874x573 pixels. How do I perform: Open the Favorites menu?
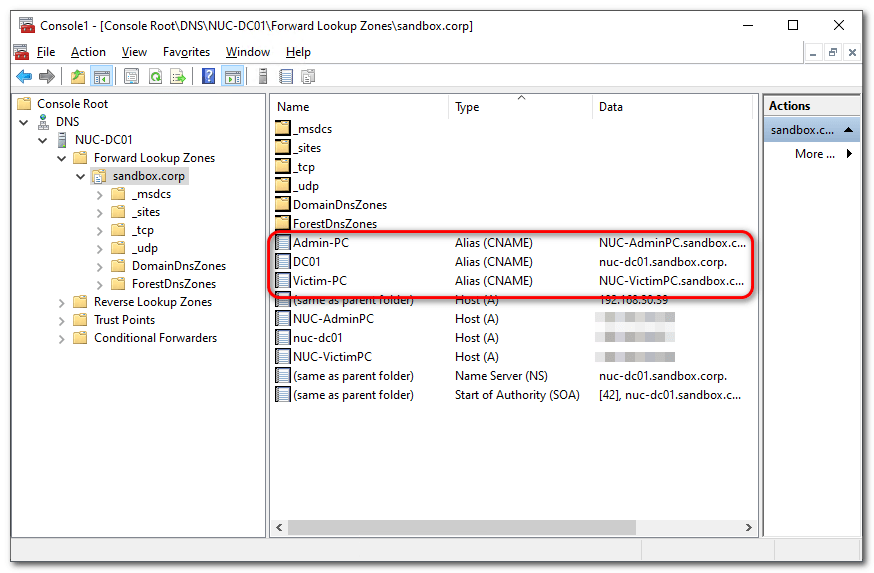[x=186, y=52]
